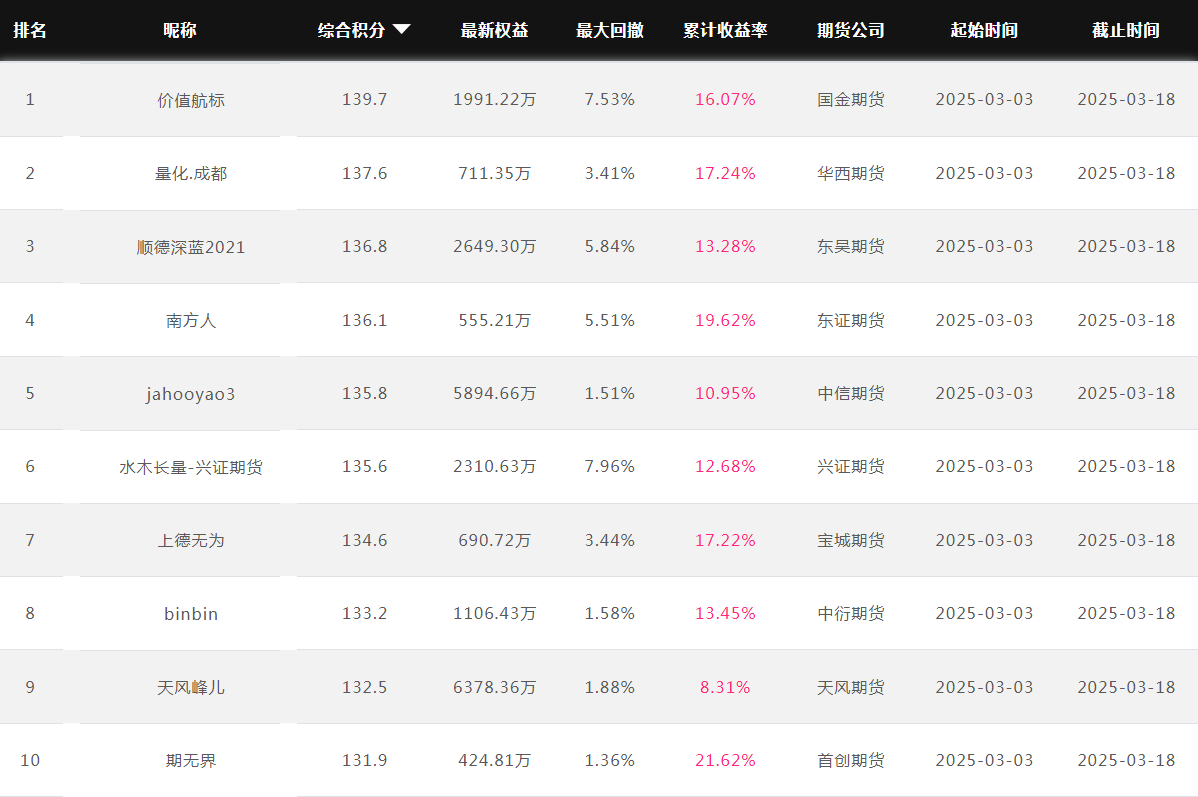1198x797 pixels.
Task: Click the 期货公司 column header
Action: point(850,31)
